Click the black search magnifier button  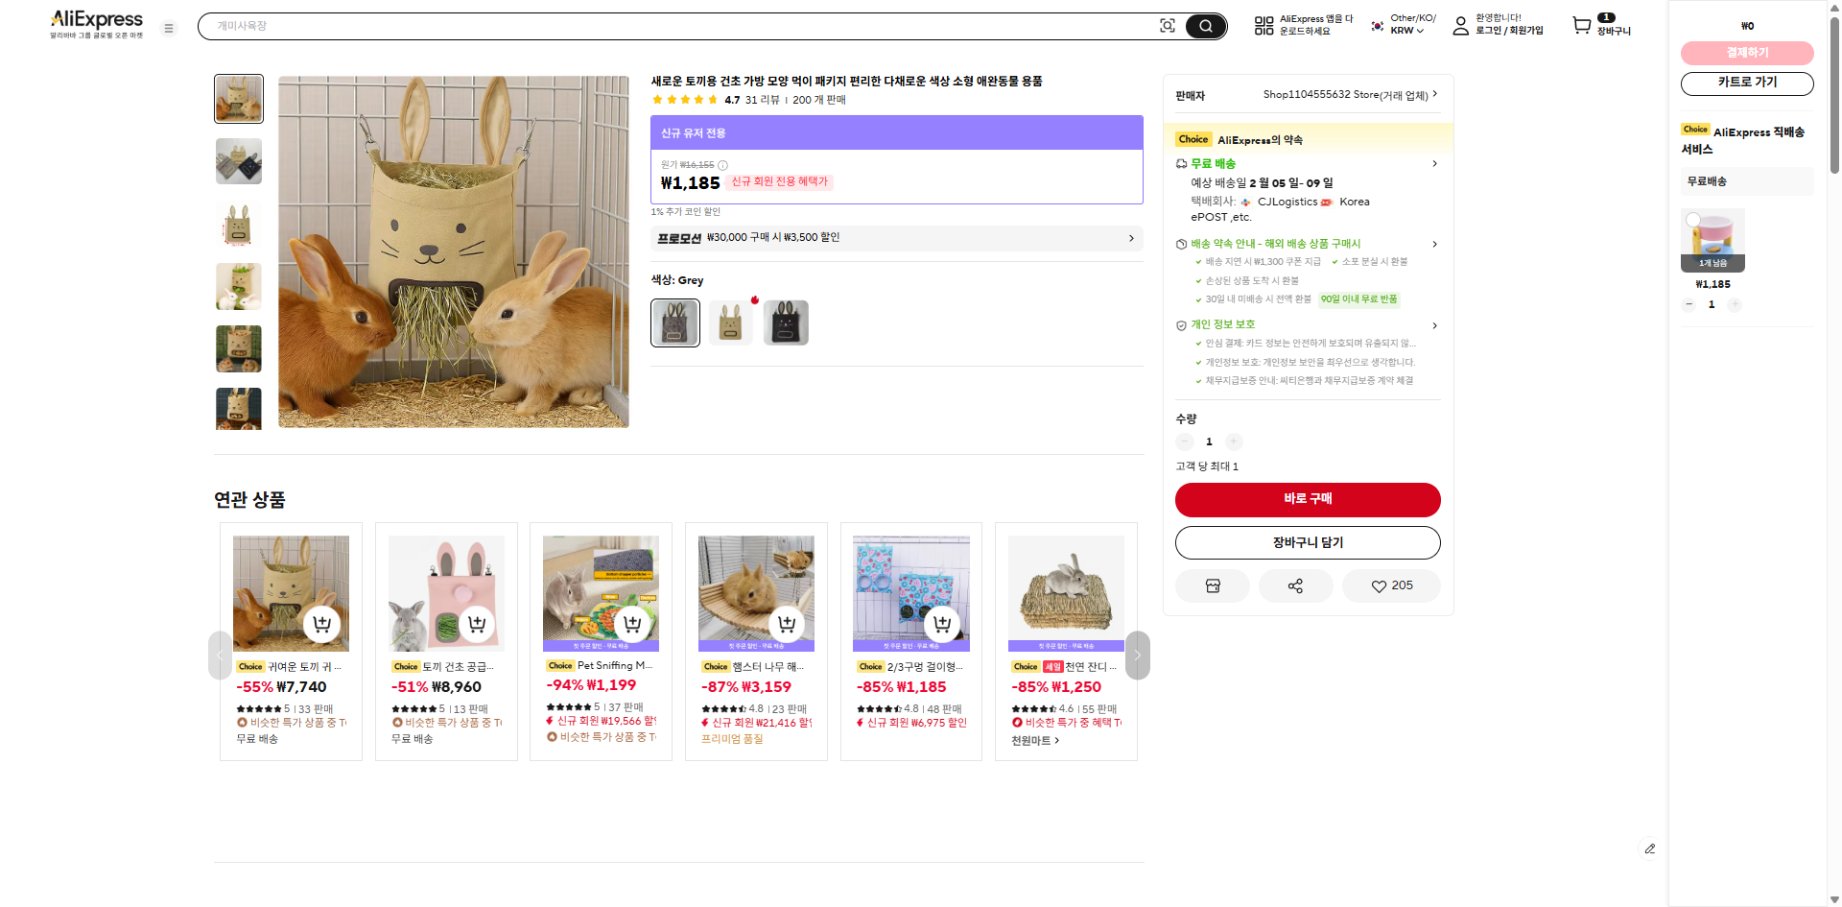point(1206,26)
